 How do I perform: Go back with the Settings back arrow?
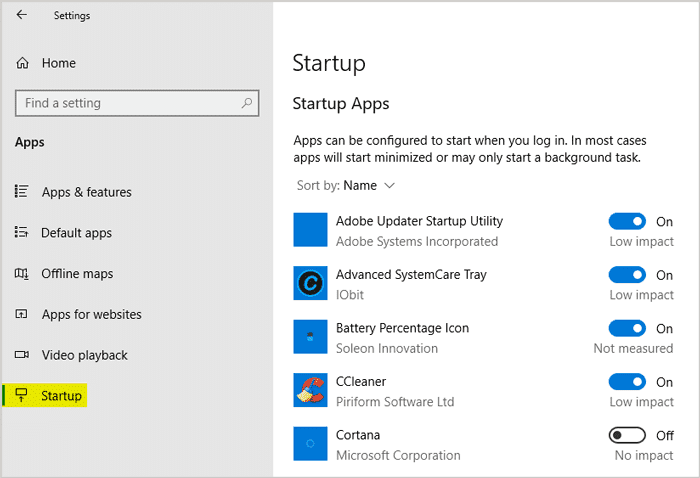coord(21,15)
